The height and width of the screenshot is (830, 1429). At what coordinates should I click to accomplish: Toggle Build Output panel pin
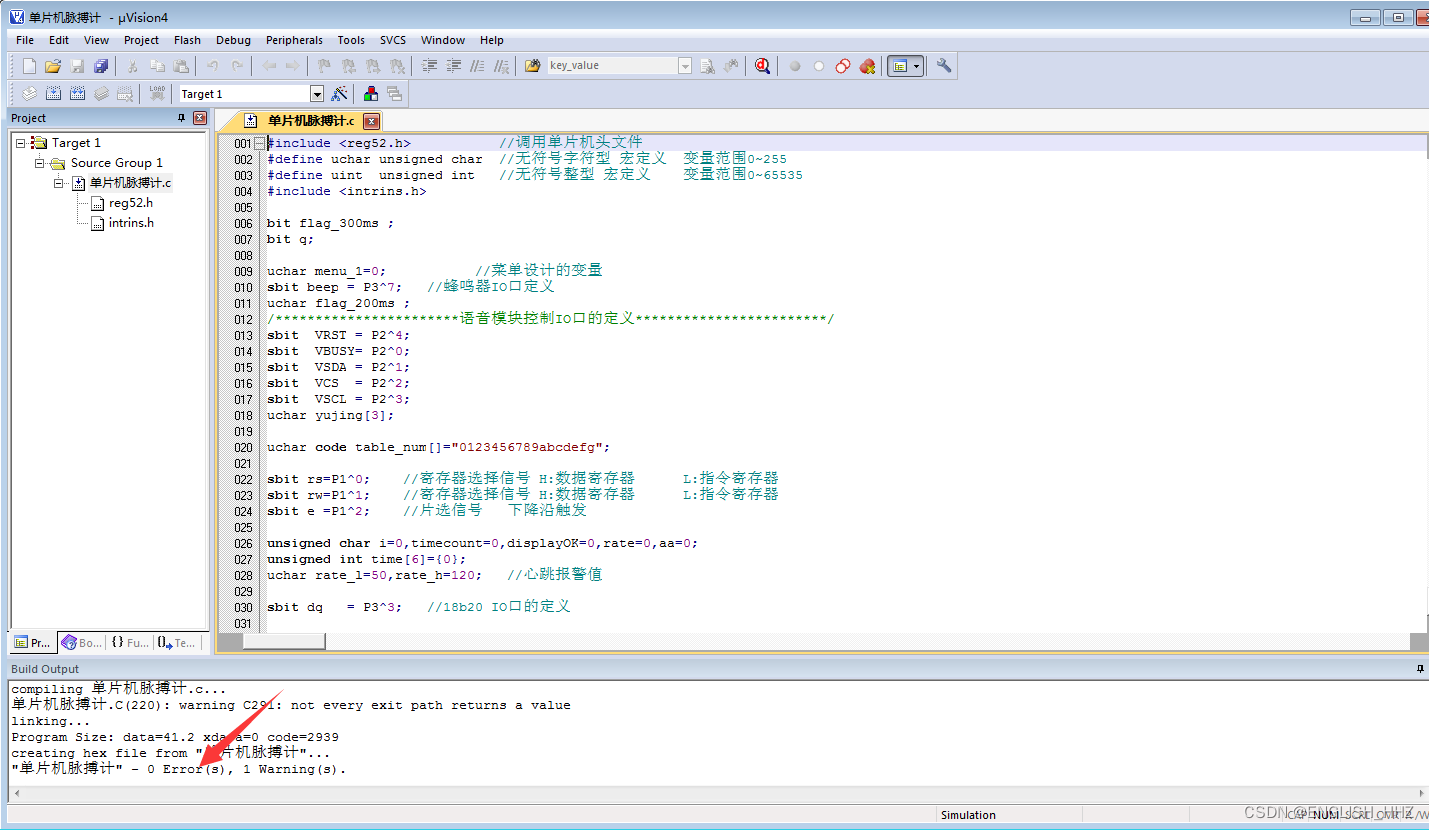pos(1417,668)
